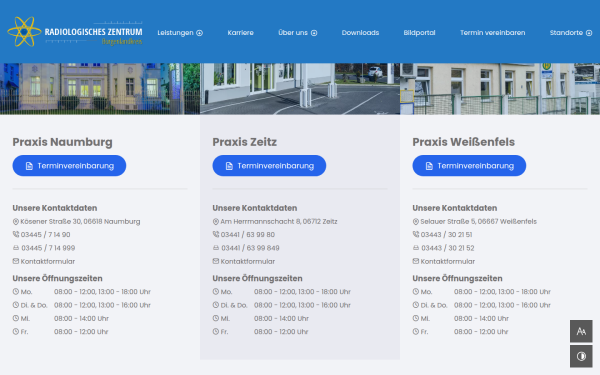
Task: Click the envelope icon in the Naumburg column
Action: coord(16,261)
